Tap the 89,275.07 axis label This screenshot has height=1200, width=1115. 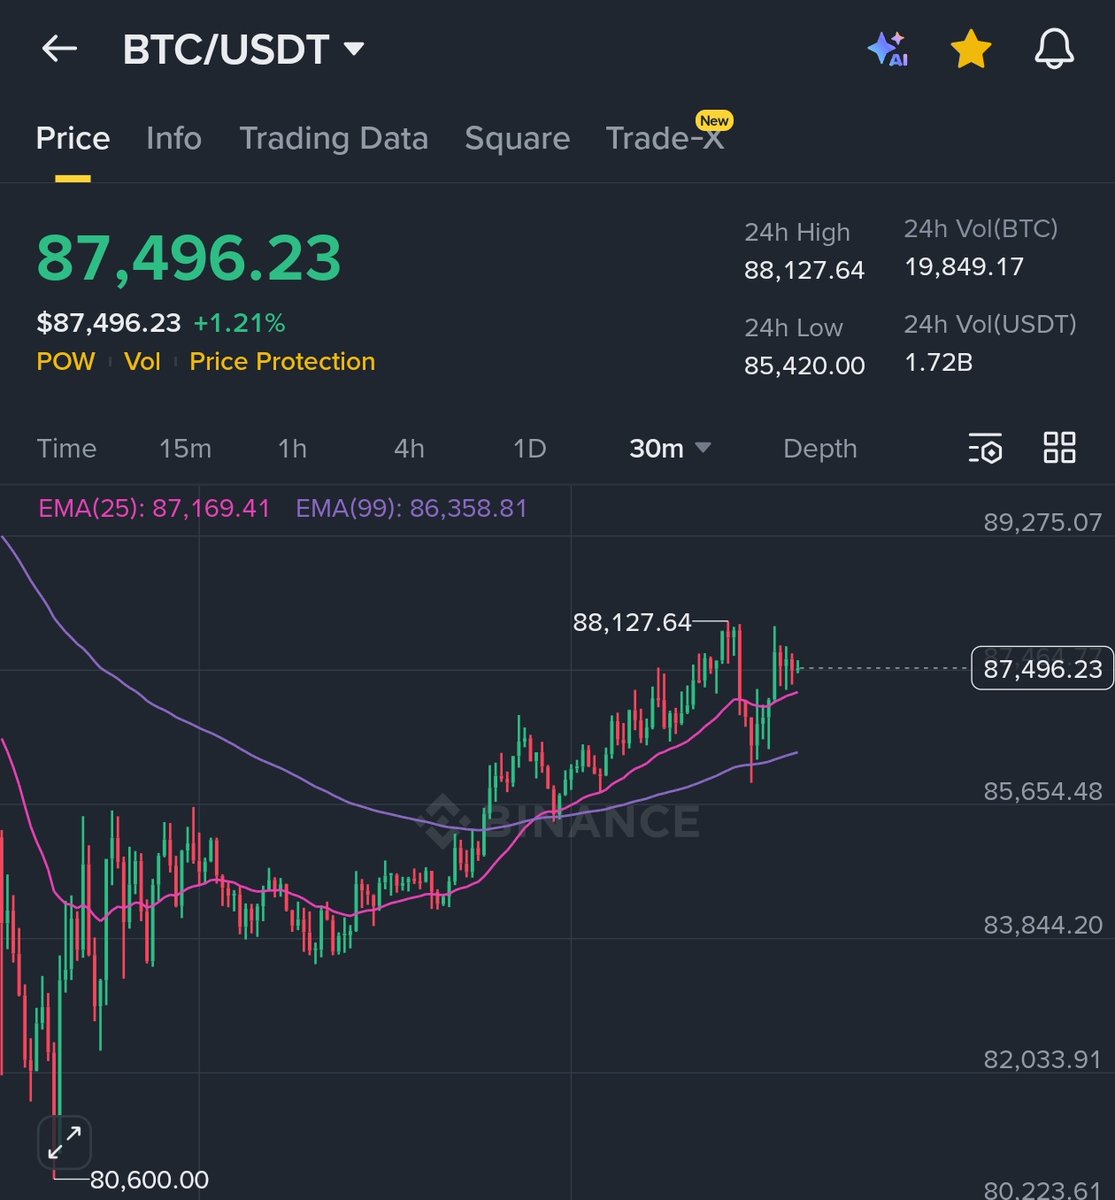pyautogui.click(x=1042, y=522)
